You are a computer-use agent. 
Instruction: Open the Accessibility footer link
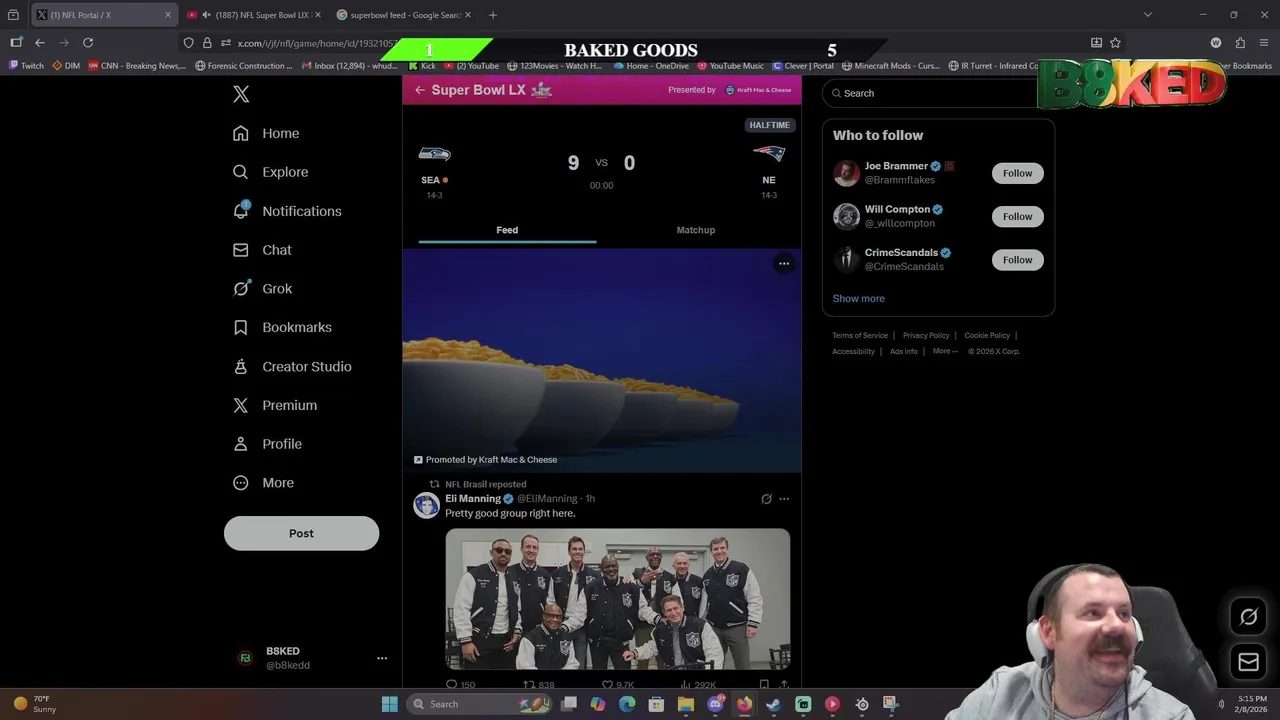[x=853, y=352]
